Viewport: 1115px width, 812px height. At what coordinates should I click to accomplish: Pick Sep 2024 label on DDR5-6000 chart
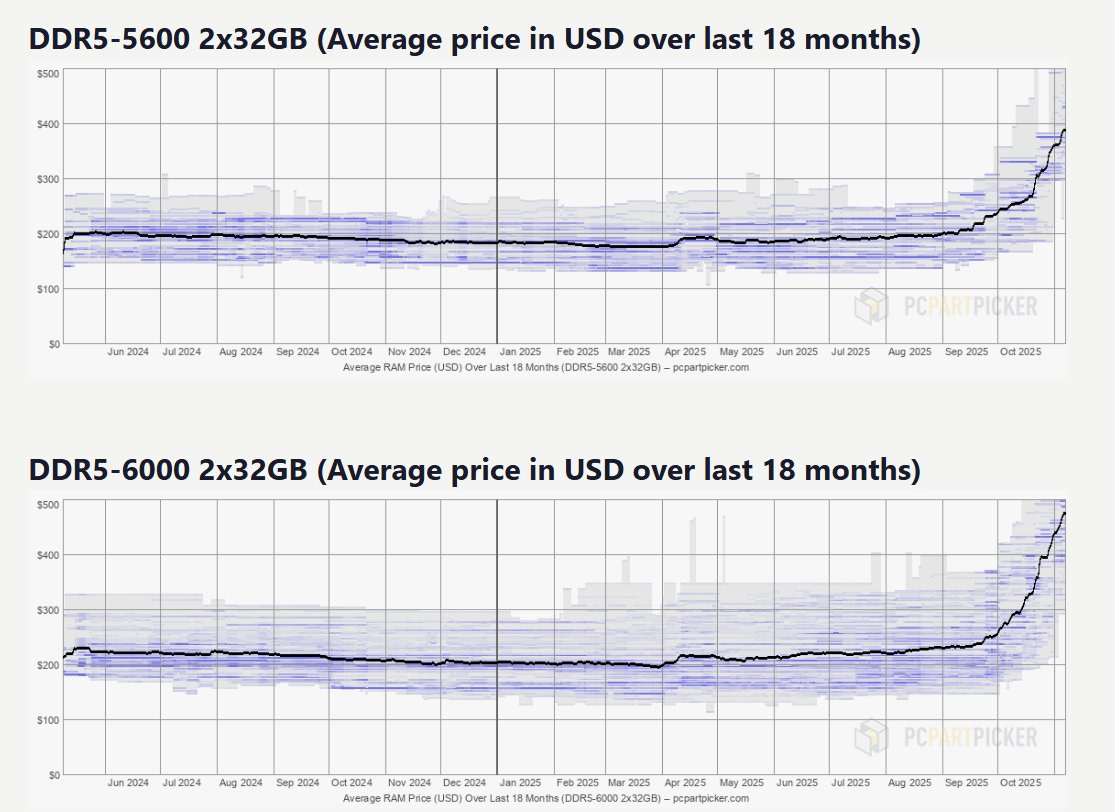pos(297,783)
